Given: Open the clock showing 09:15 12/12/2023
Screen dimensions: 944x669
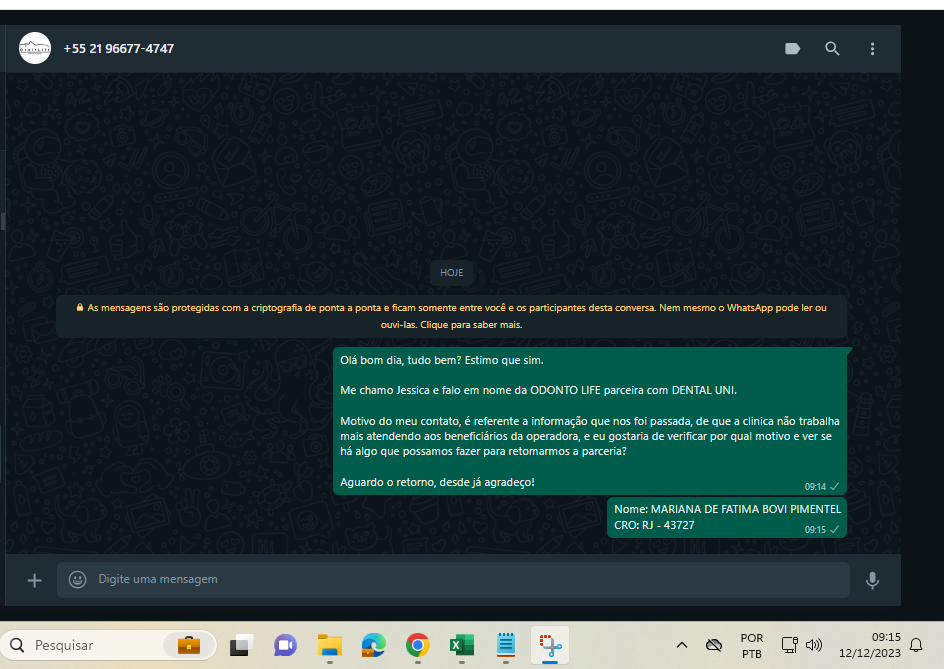Looking at the screenshot, I should click(x=869, y=645).
